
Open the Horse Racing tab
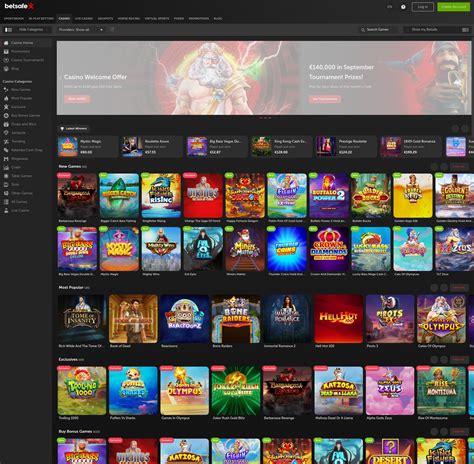pos(129,19)
